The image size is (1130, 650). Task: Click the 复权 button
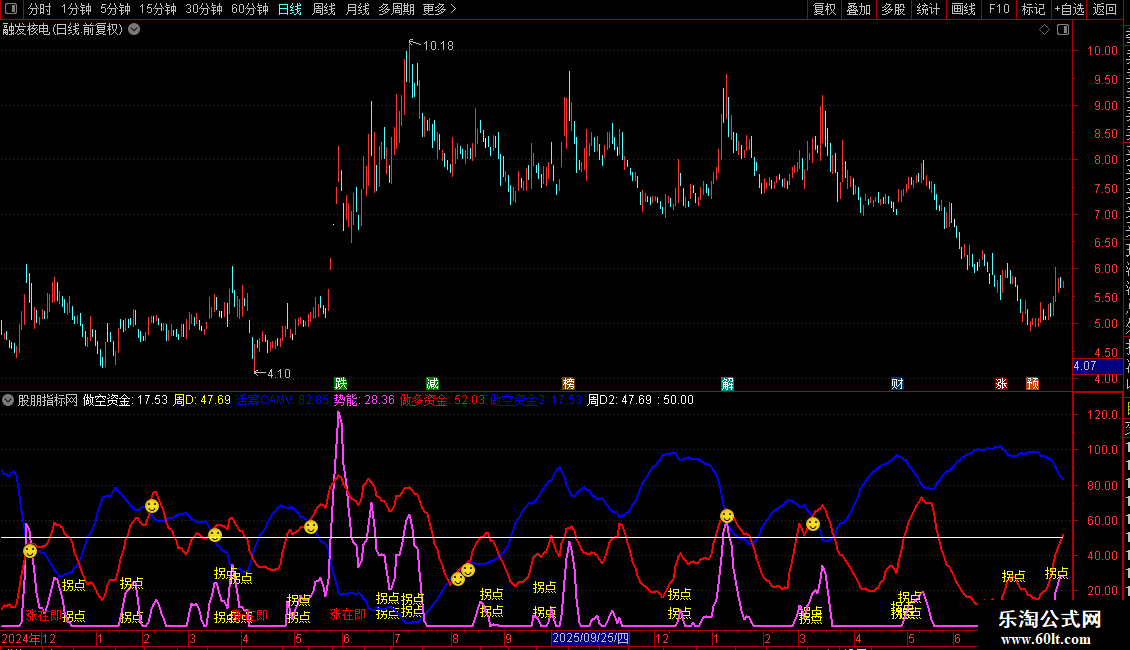[824, 9]
